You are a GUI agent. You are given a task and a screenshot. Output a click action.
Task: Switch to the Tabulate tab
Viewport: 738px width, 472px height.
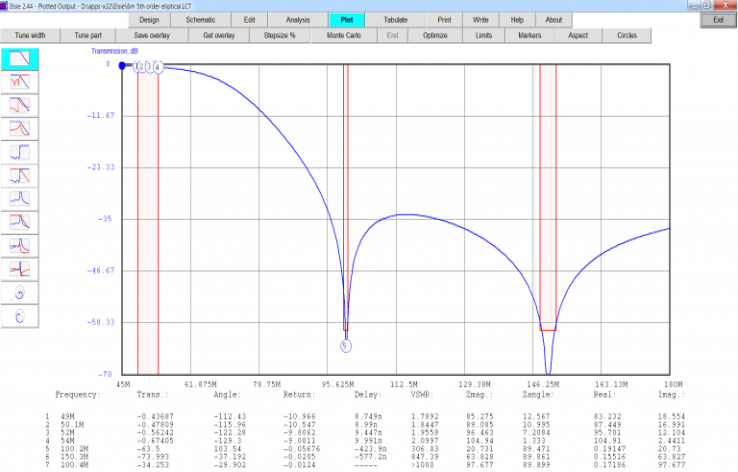pyautogui.click(x=395, y=20)
